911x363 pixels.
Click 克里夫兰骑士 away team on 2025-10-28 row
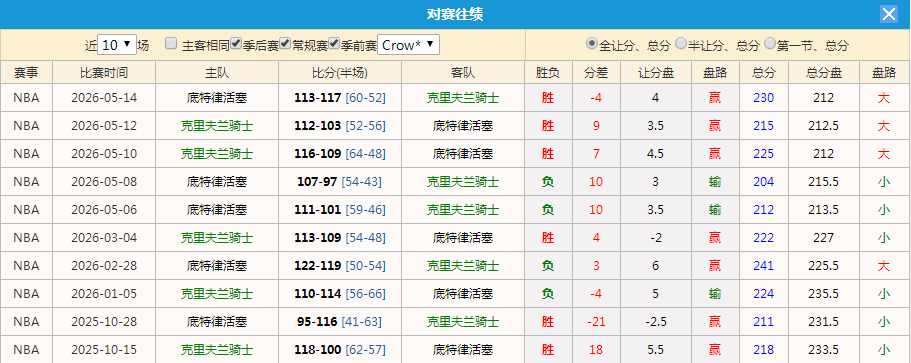(x=463, y=322)
